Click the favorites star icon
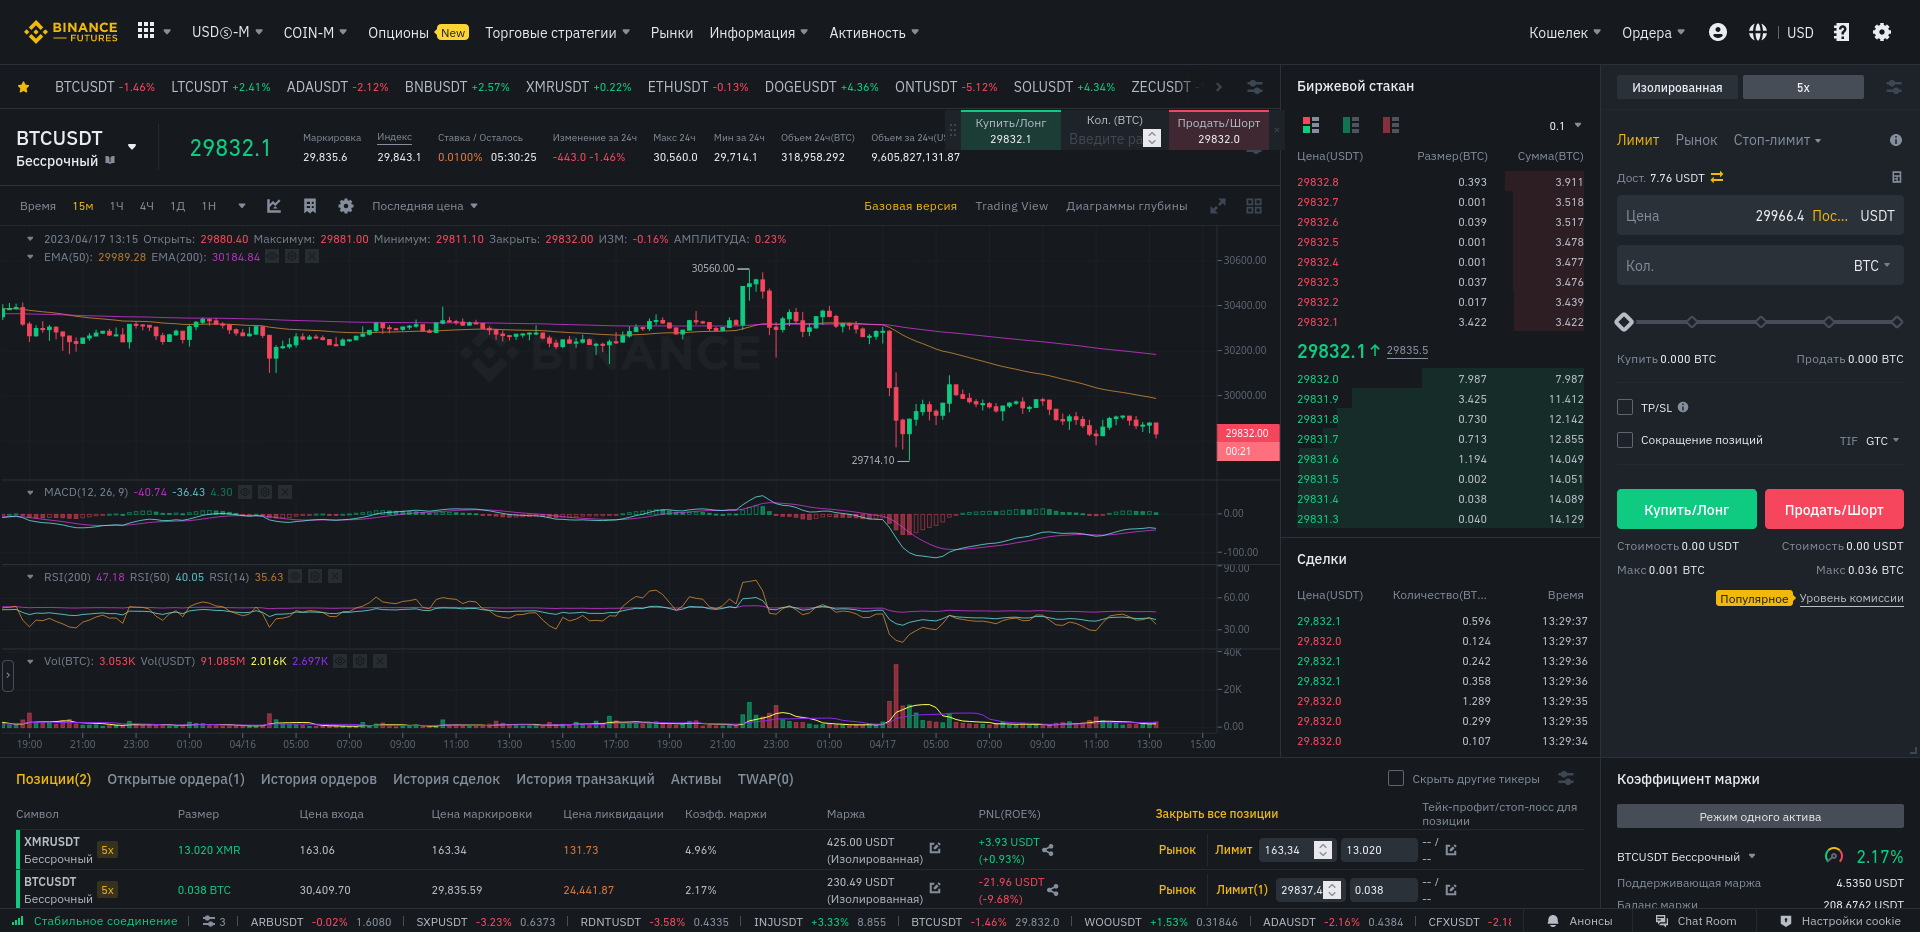1920x932 pixels. pos(23,87)
